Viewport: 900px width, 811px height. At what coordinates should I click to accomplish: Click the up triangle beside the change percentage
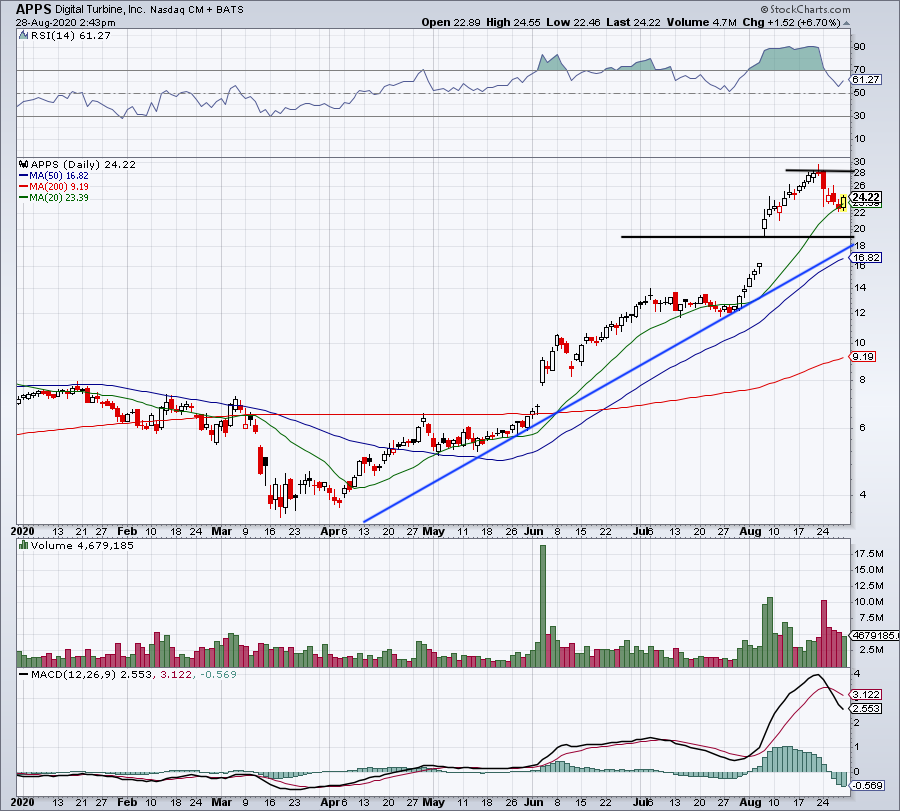click(847, 24)
